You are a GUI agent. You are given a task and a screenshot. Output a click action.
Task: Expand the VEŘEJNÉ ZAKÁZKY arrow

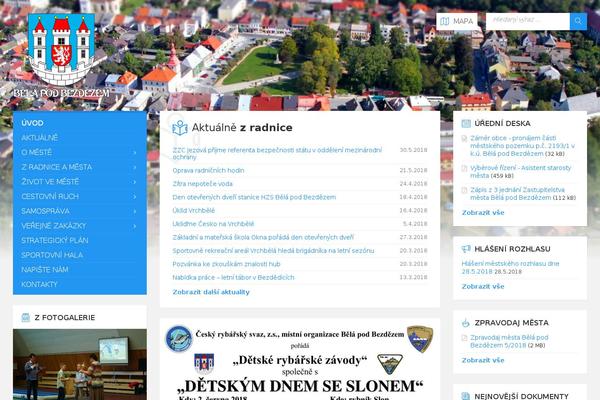click(x=135, y=226)
